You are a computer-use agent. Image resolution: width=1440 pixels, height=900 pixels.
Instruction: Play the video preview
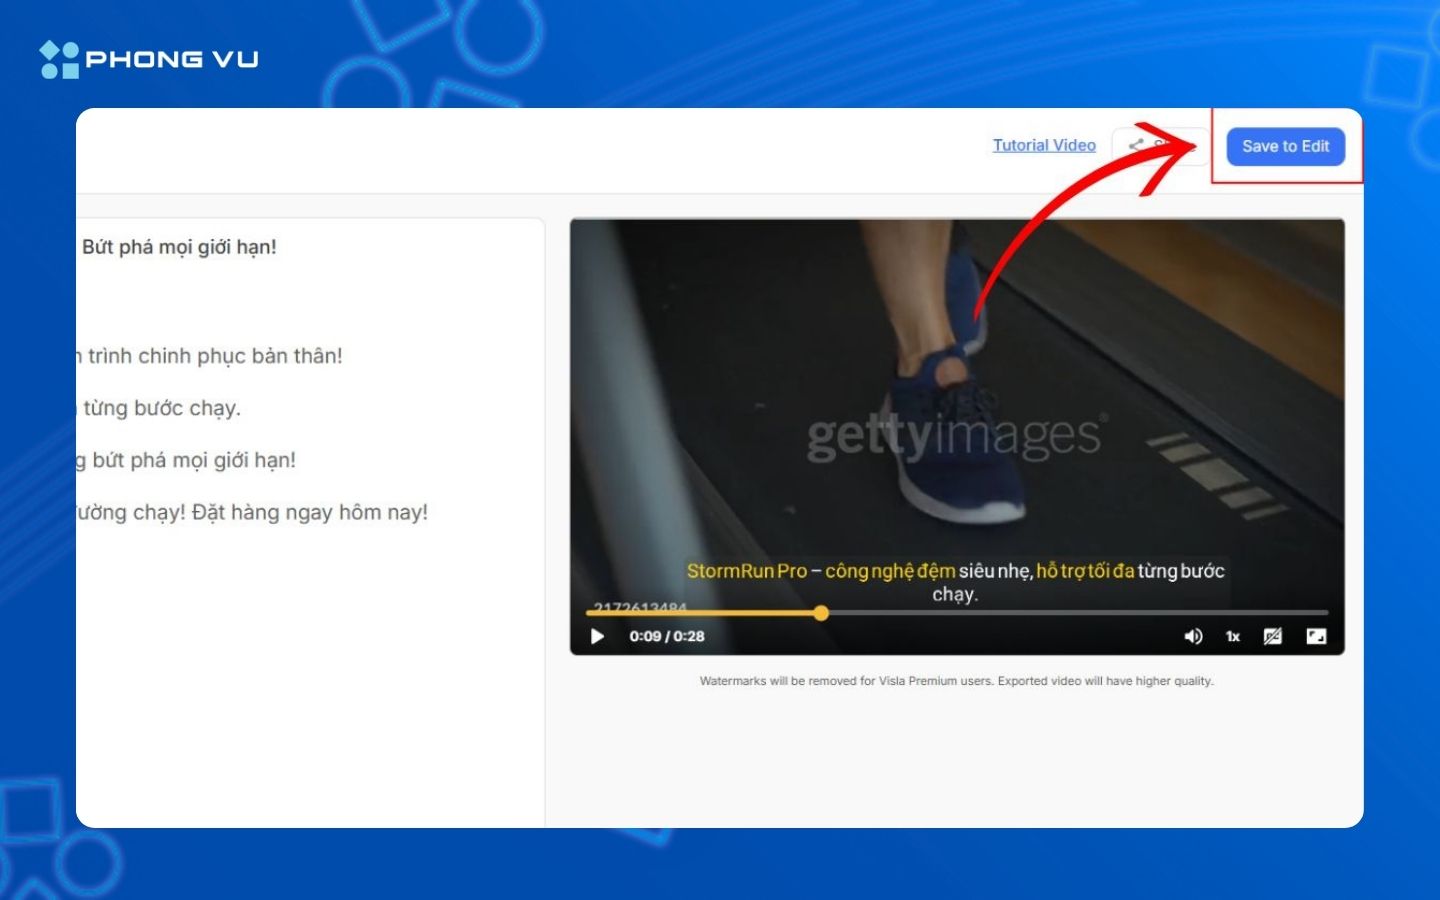click(x=597, y=636)
